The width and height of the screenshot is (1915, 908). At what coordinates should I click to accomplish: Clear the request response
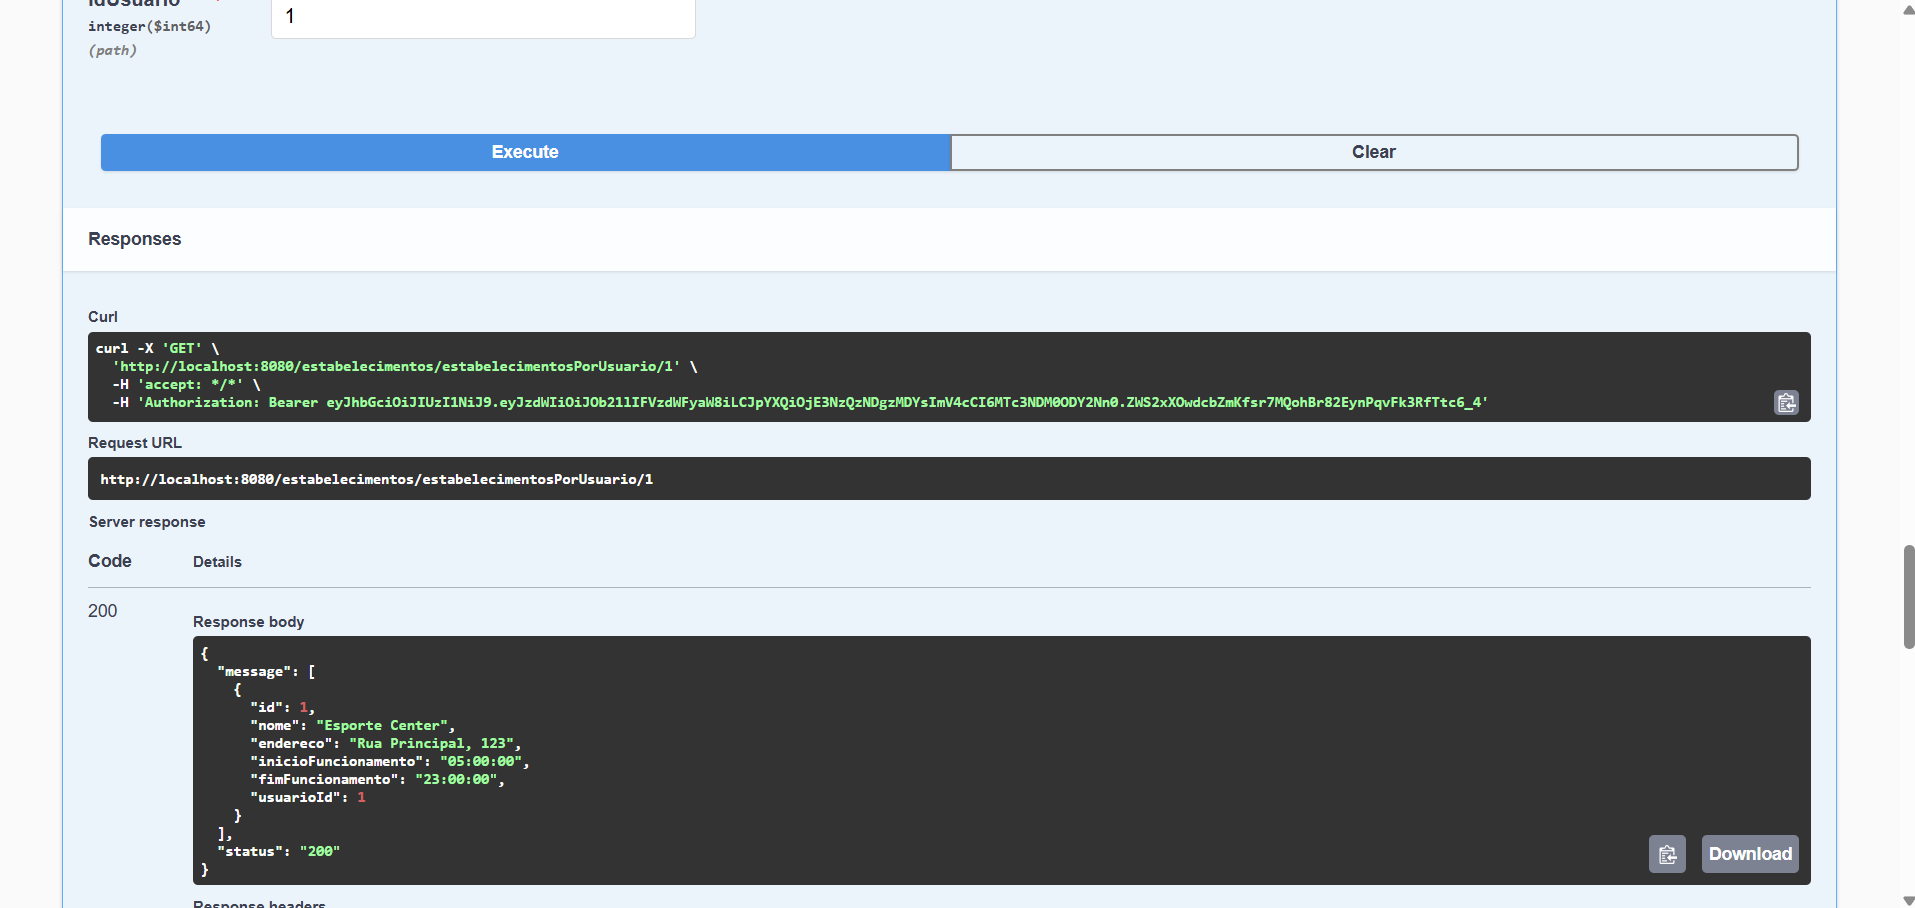(x=1373, y=152)
